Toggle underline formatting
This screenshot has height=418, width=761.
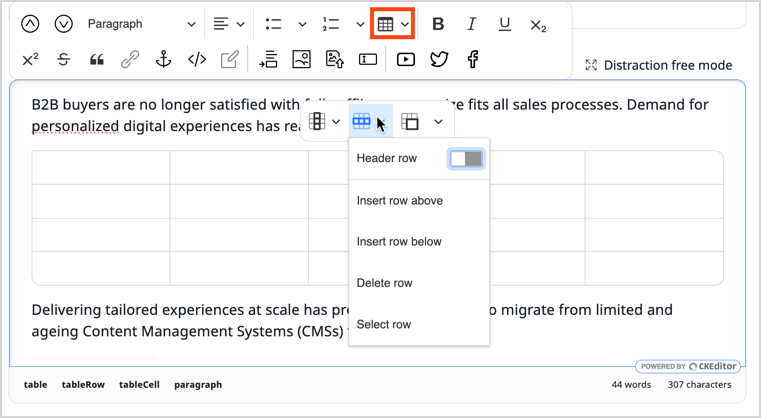(x=504, y=24)
